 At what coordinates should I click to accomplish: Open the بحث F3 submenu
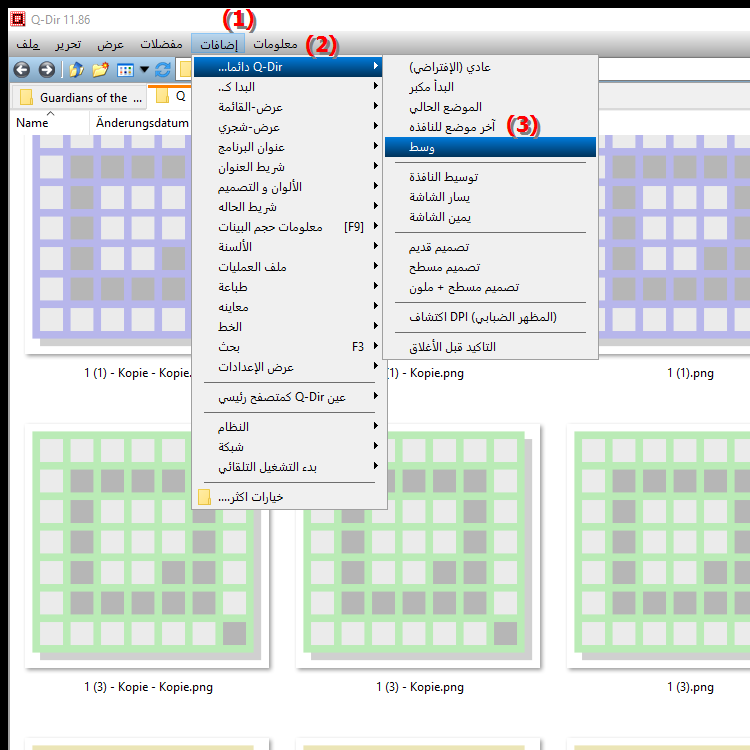point(288,347)
